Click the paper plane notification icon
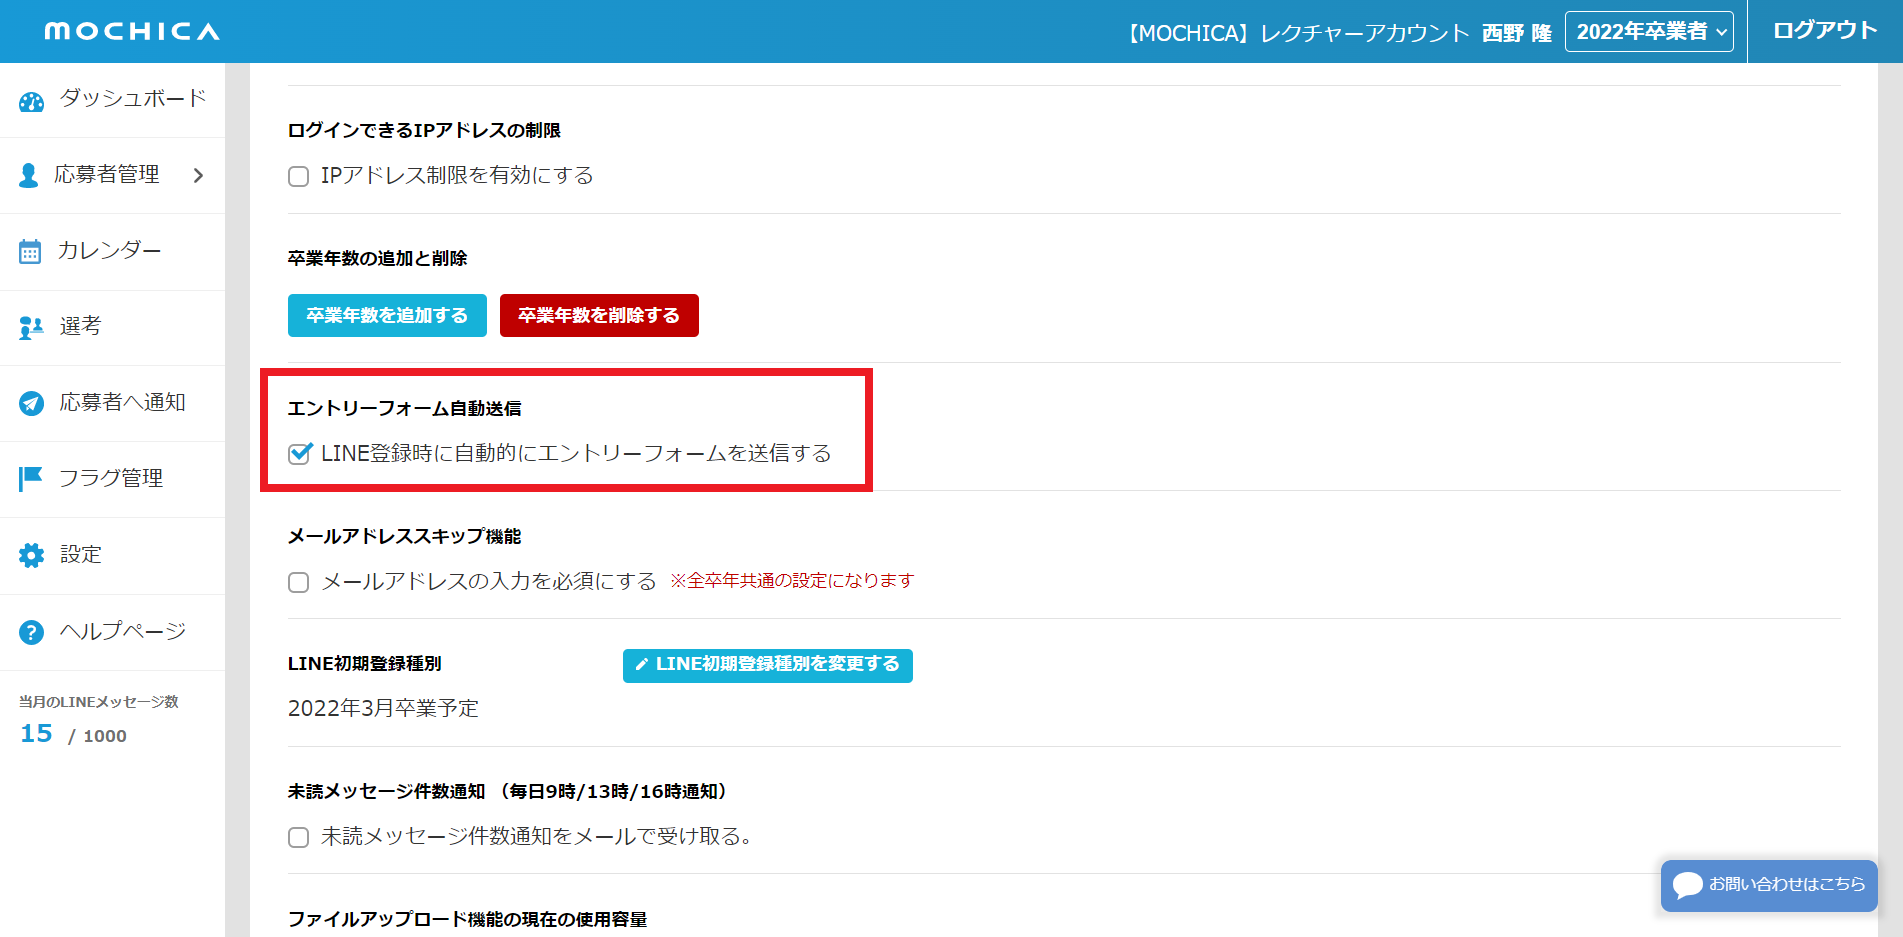Screen dimensions: 1903x937 pyautogui.click(x=31, y=403)
